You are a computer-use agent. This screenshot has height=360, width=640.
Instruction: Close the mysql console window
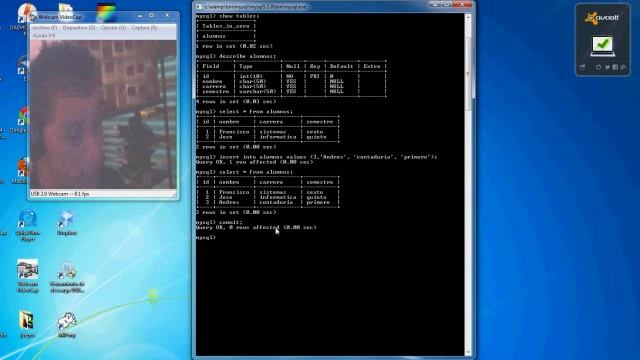[x=462, y=4]
